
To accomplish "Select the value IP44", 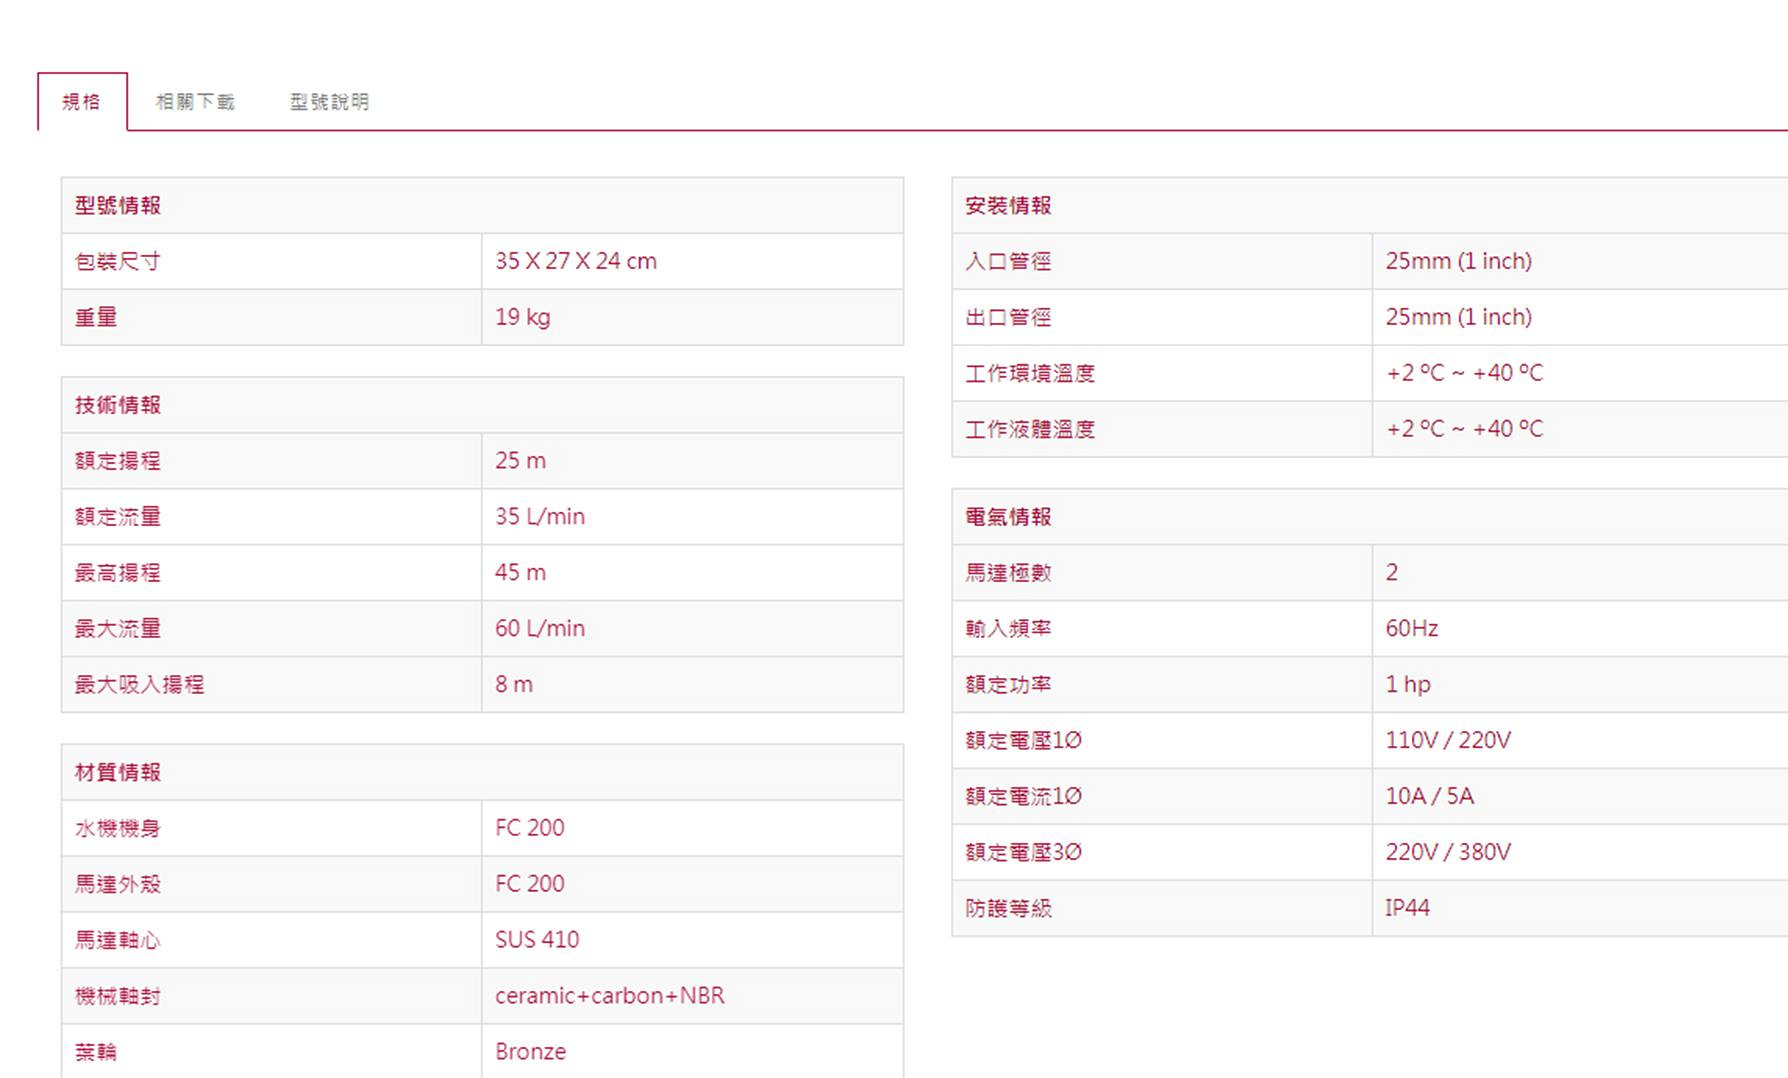I will [1408, 908].
